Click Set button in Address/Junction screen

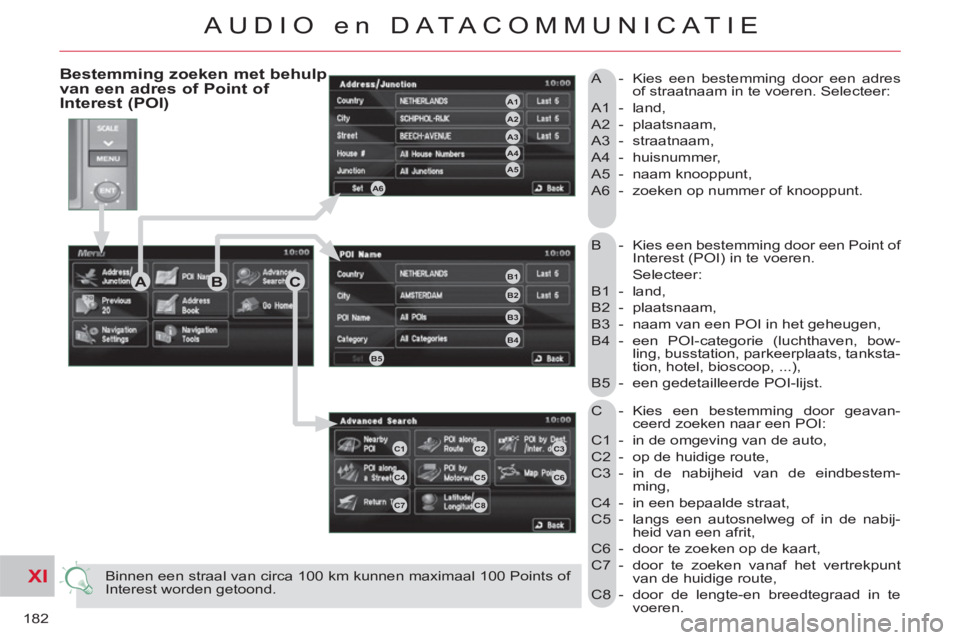pyautogui.click(x=359, y=188)
